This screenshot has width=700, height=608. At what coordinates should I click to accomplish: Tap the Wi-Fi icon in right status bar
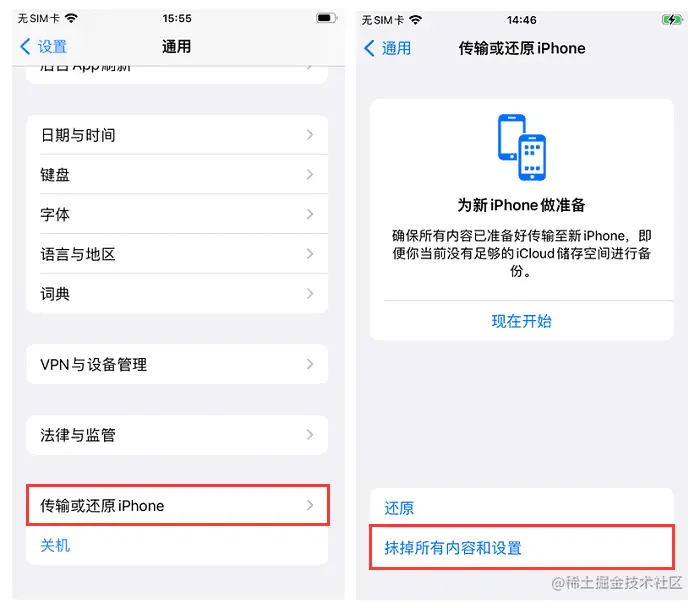pos(415,20)
